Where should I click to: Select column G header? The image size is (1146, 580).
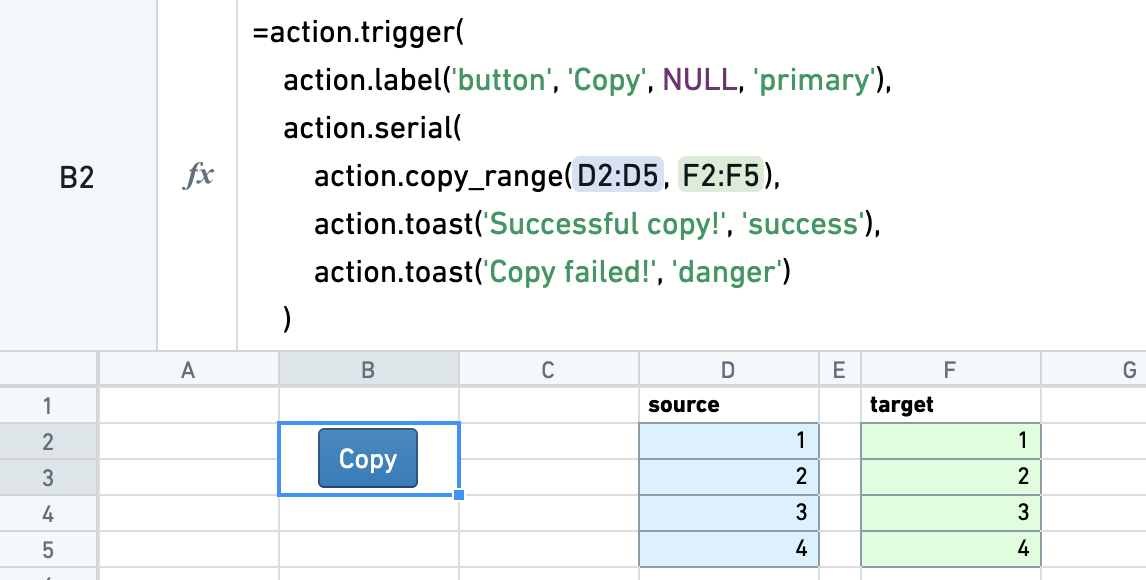[1093, 370]
